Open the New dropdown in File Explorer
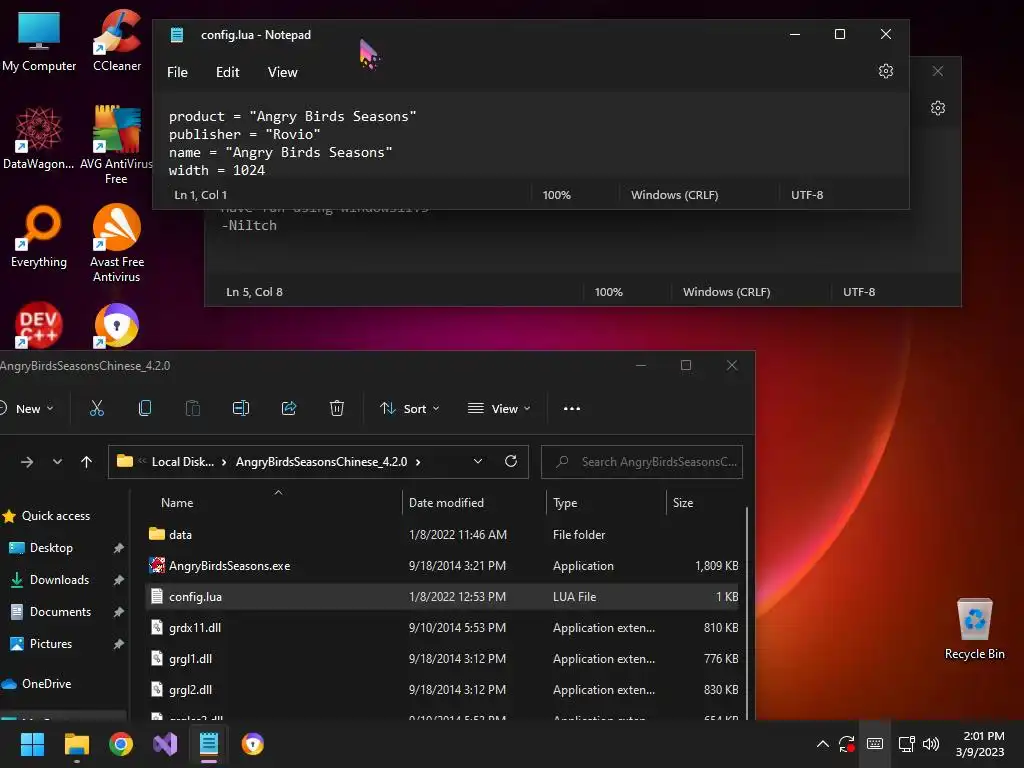 27,409
